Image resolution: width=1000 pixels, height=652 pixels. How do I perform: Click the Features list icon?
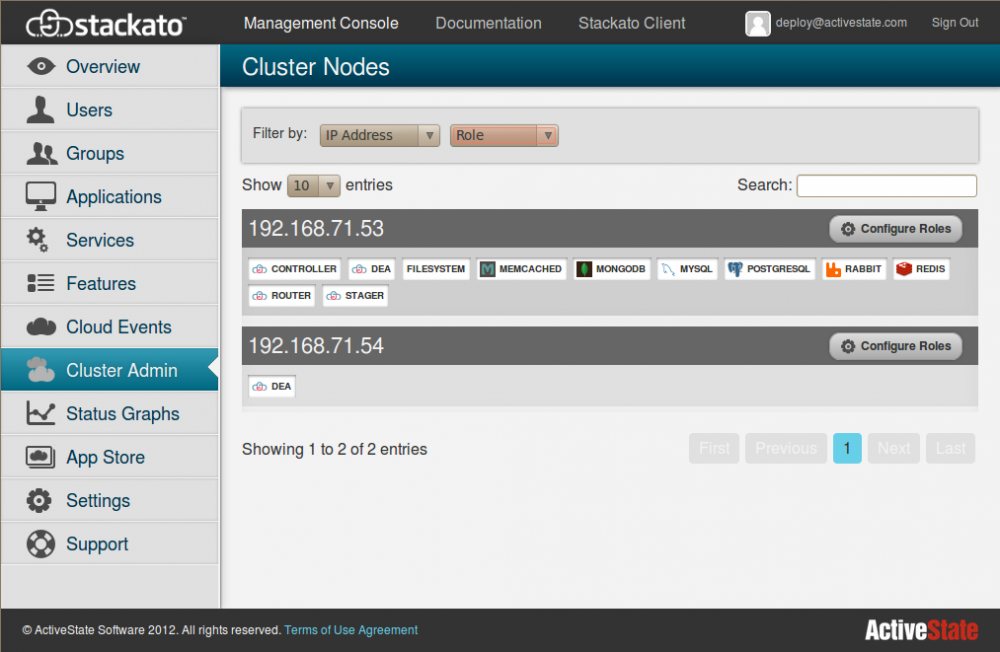41,283
